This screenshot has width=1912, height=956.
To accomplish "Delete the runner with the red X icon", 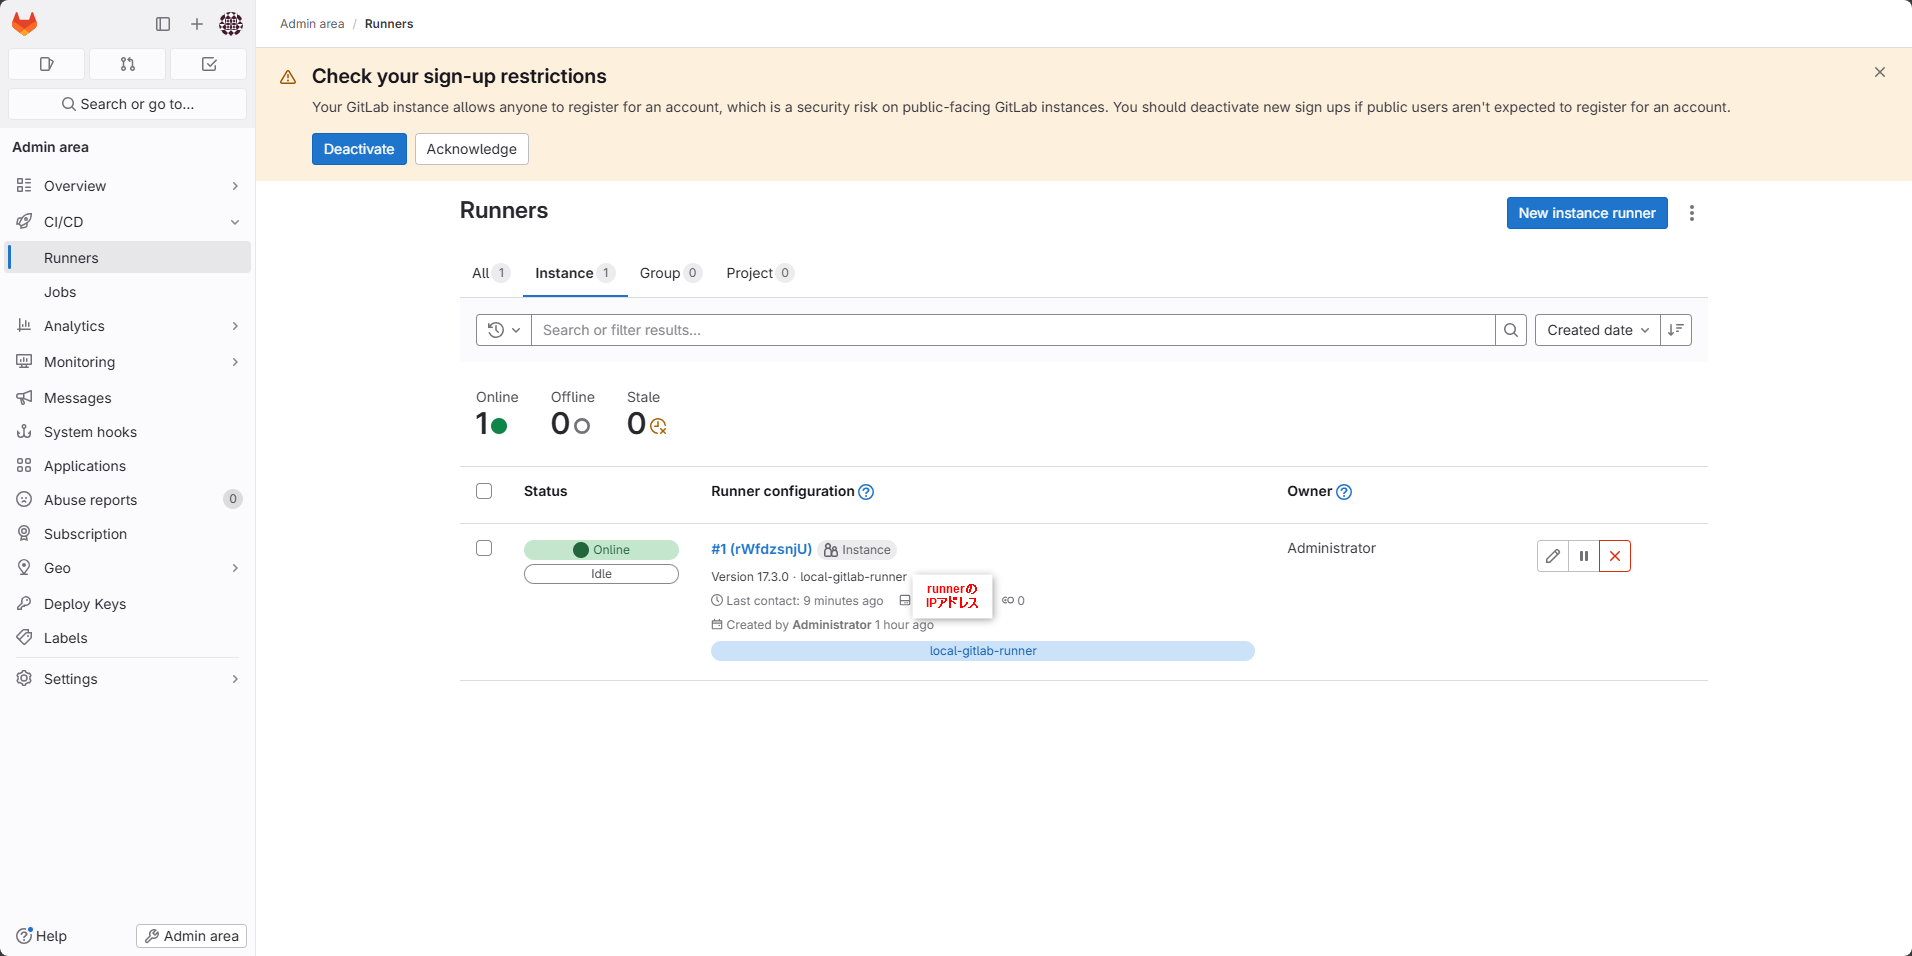I will (1613, 556).
